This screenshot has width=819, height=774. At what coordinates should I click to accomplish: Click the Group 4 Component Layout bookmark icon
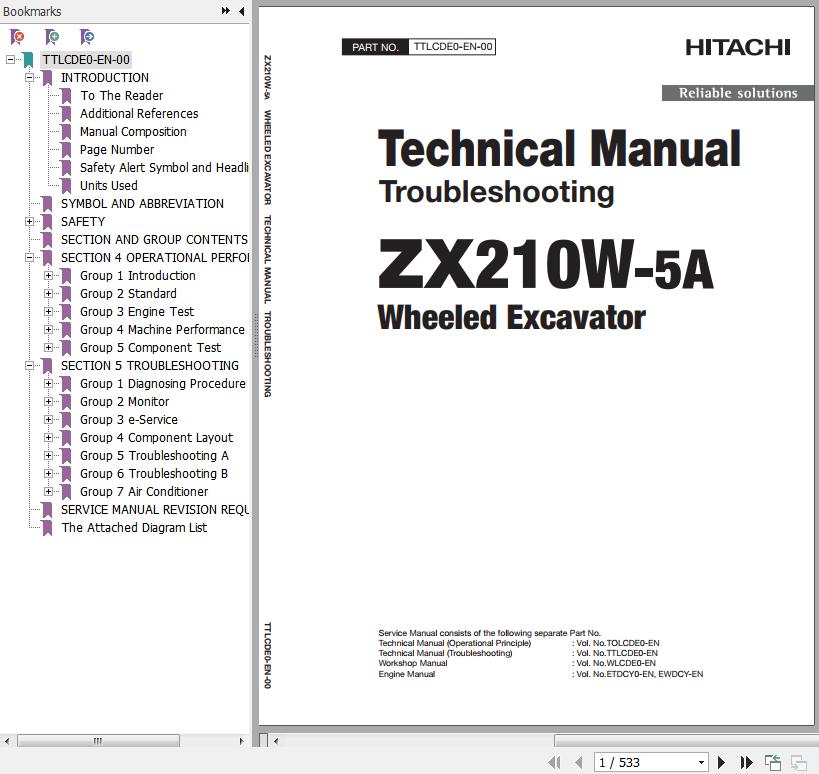point(66,438)
